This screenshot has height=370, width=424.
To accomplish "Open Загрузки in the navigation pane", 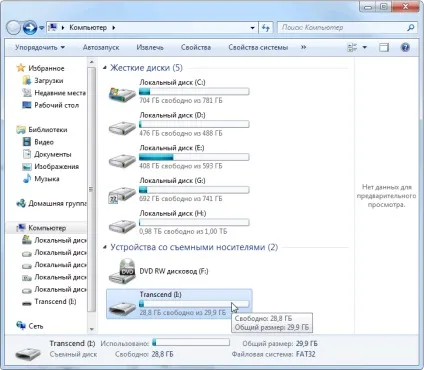I will click(49, 81).
